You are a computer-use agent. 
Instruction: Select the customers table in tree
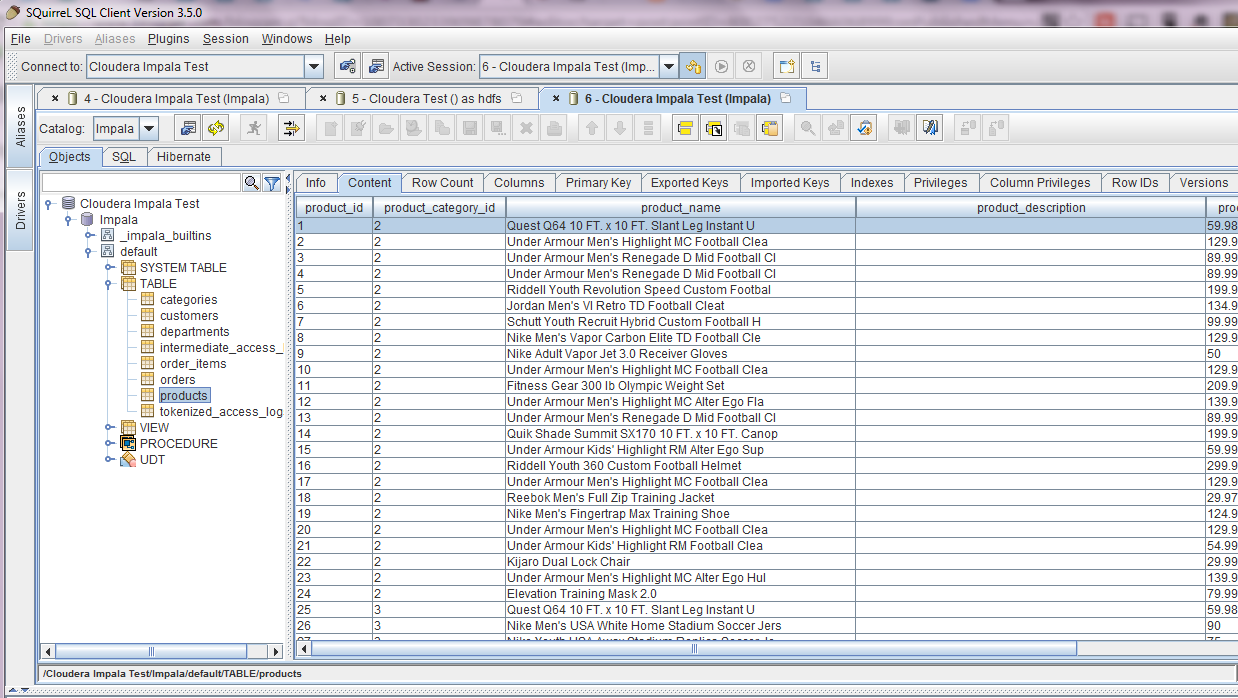coord(189,316)
